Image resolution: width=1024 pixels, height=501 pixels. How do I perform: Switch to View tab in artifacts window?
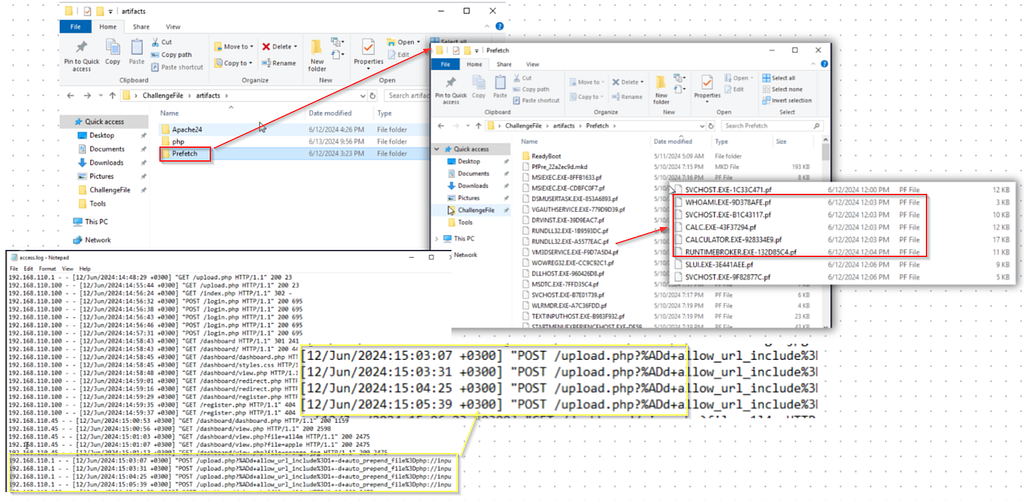[x=172, y=27]
